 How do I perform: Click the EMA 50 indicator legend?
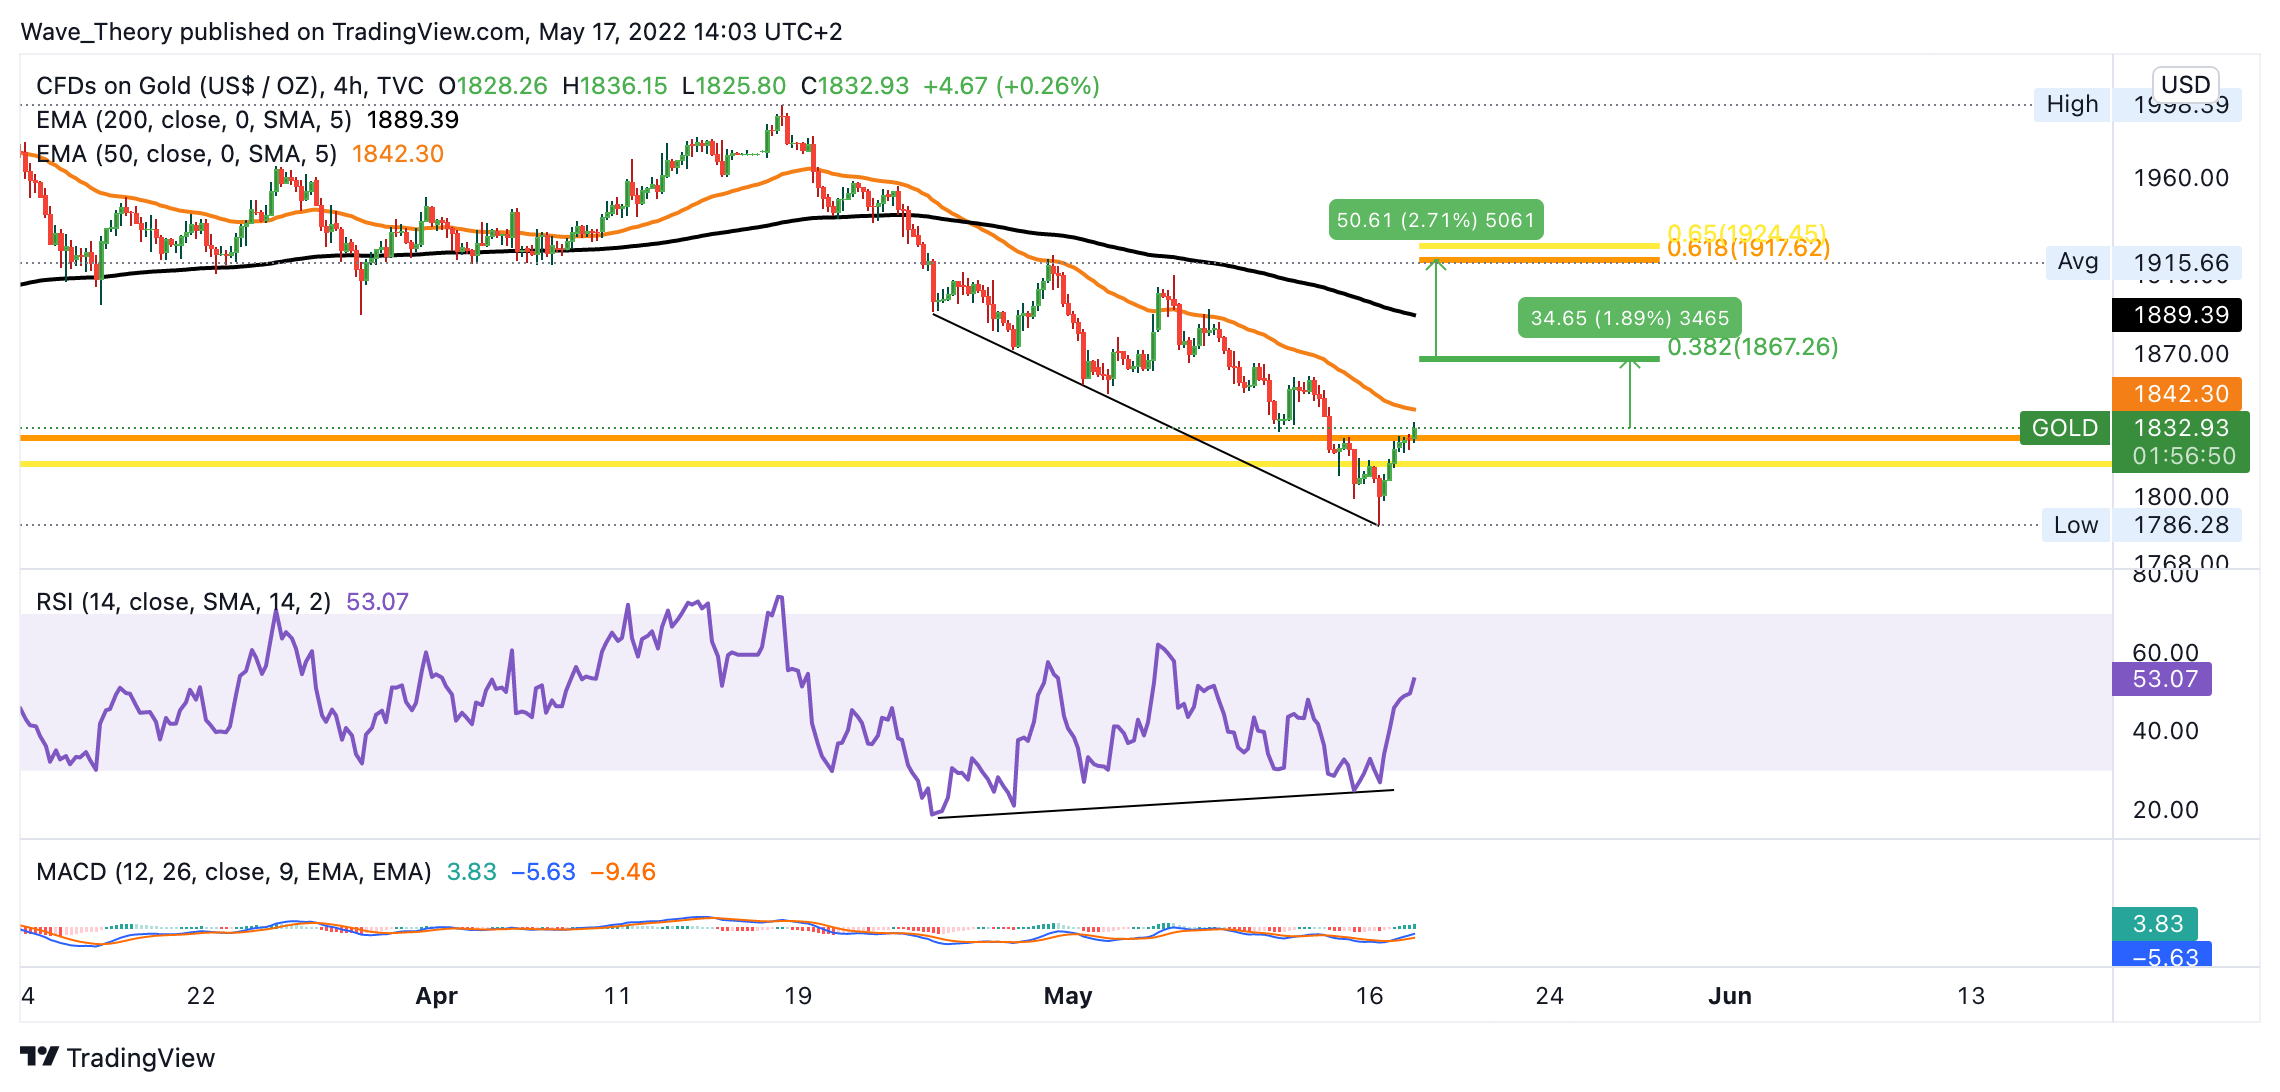point(186,154)
